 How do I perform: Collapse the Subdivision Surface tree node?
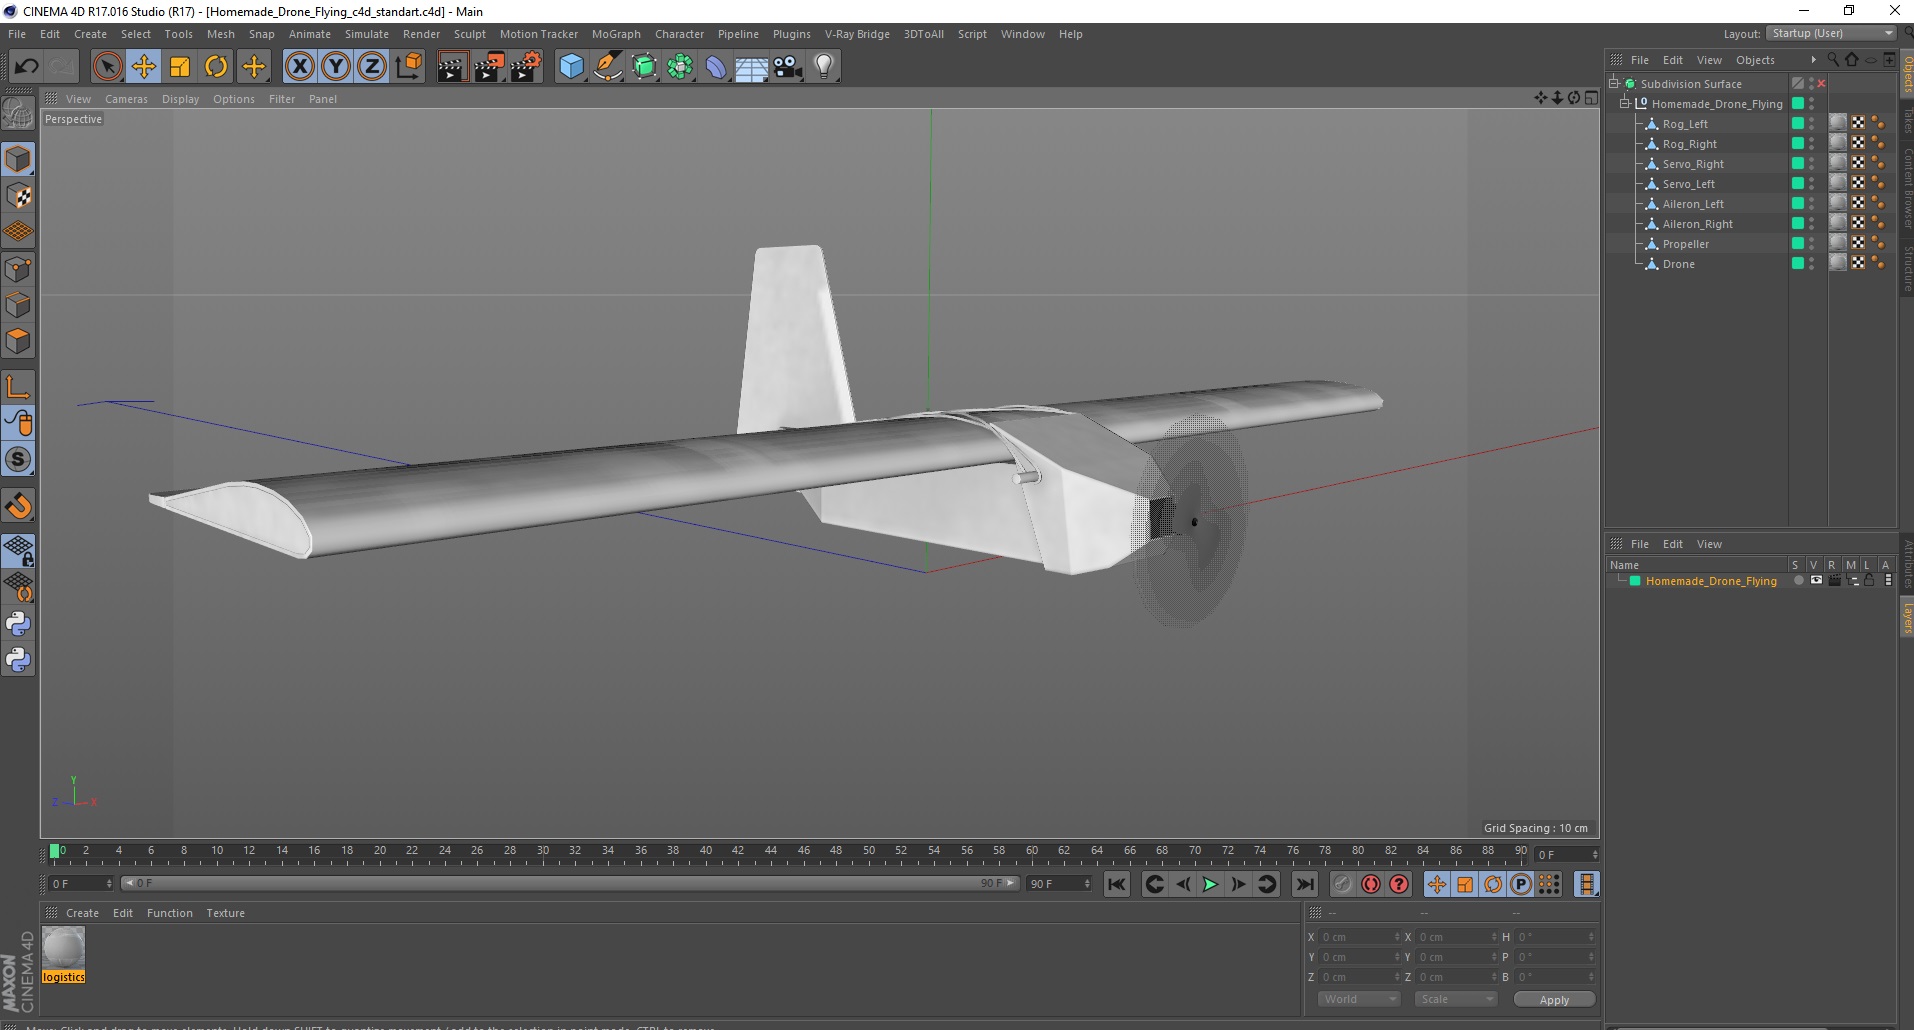(x=1614, y=84)
